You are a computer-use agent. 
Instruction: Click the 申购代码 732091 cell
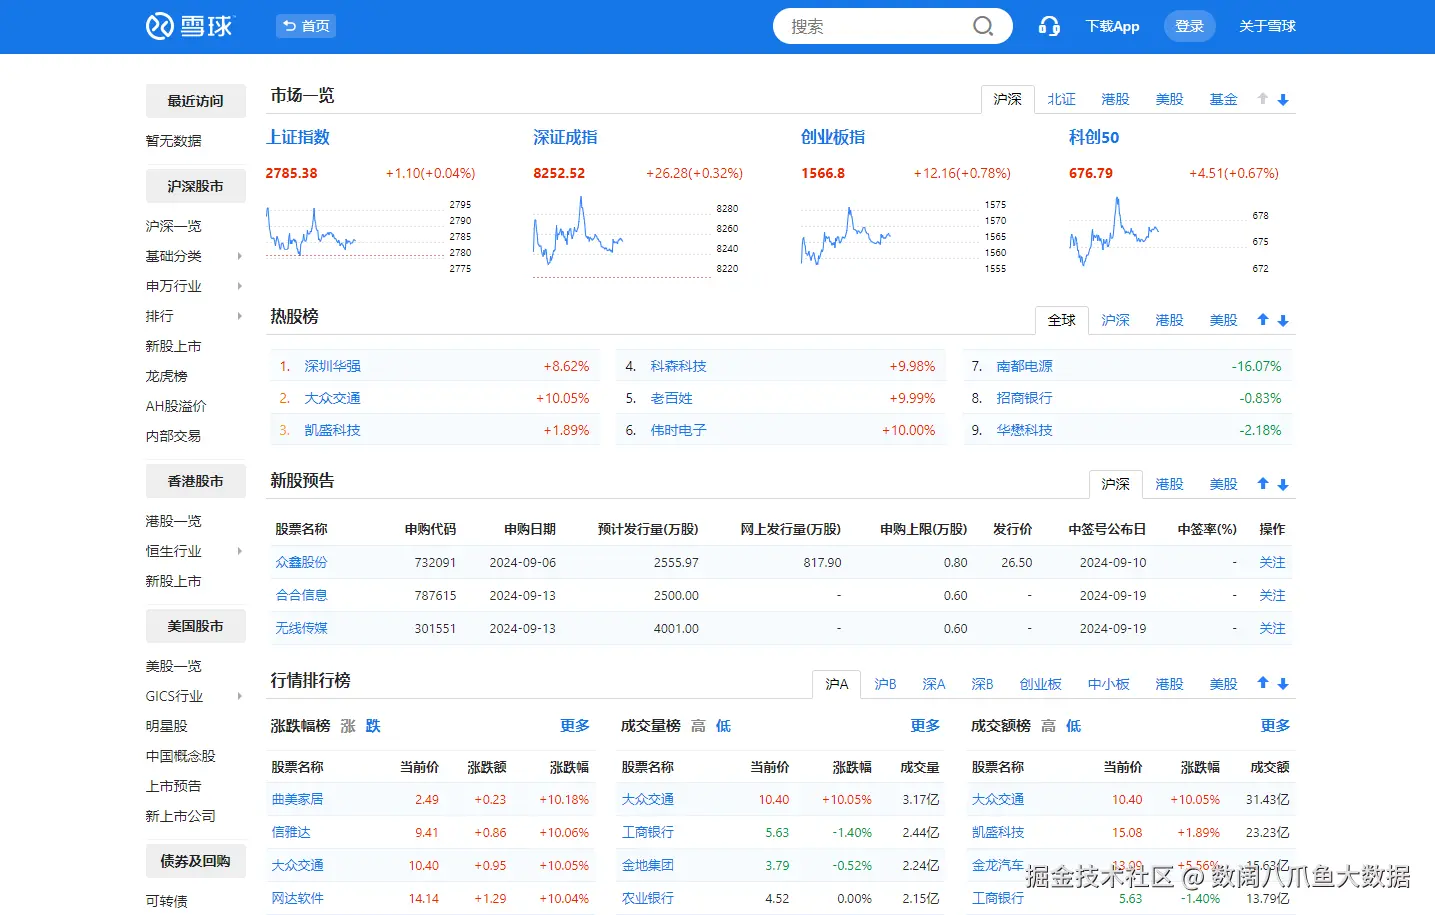point(435,562)
